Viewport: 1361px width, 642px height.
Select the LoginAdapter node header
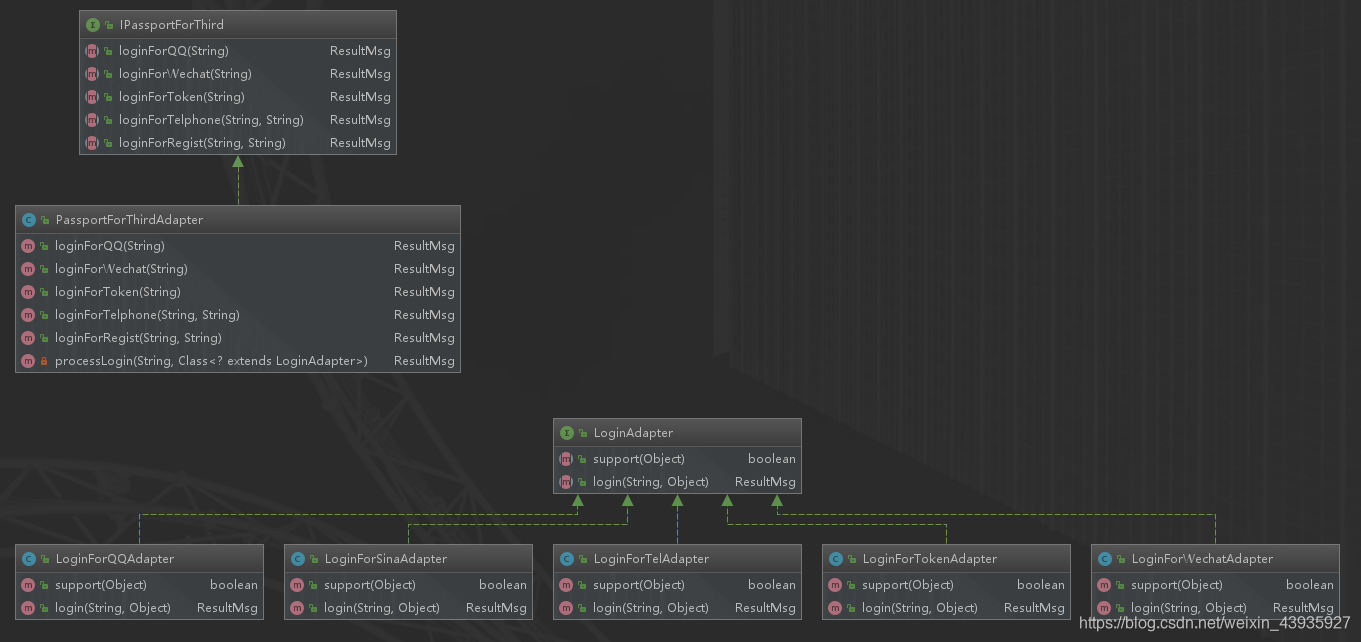[633, 433]
